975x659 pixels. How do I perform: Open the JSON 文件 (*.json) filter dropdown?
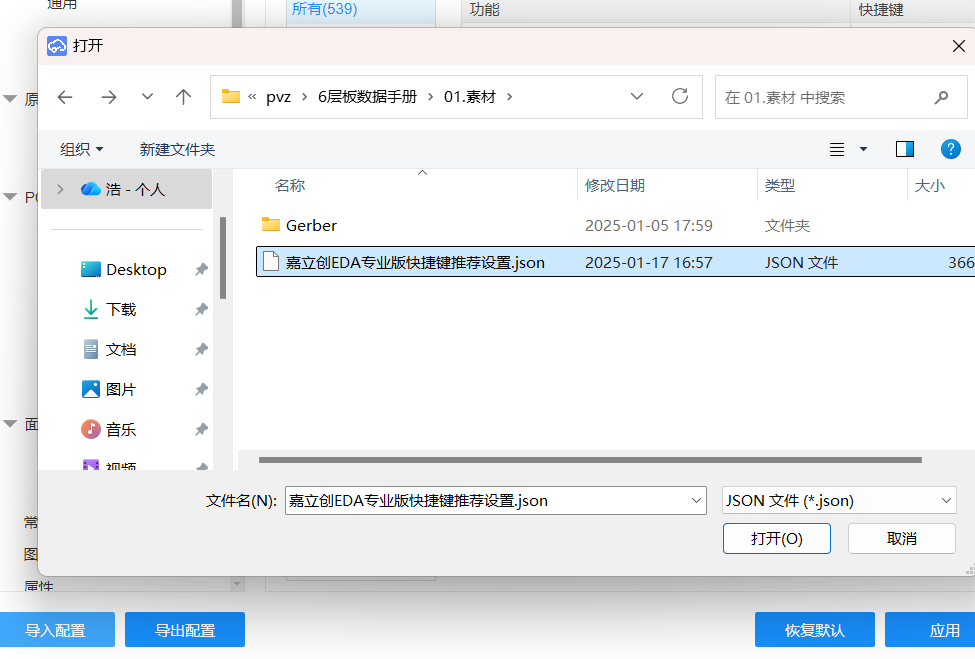839,500
